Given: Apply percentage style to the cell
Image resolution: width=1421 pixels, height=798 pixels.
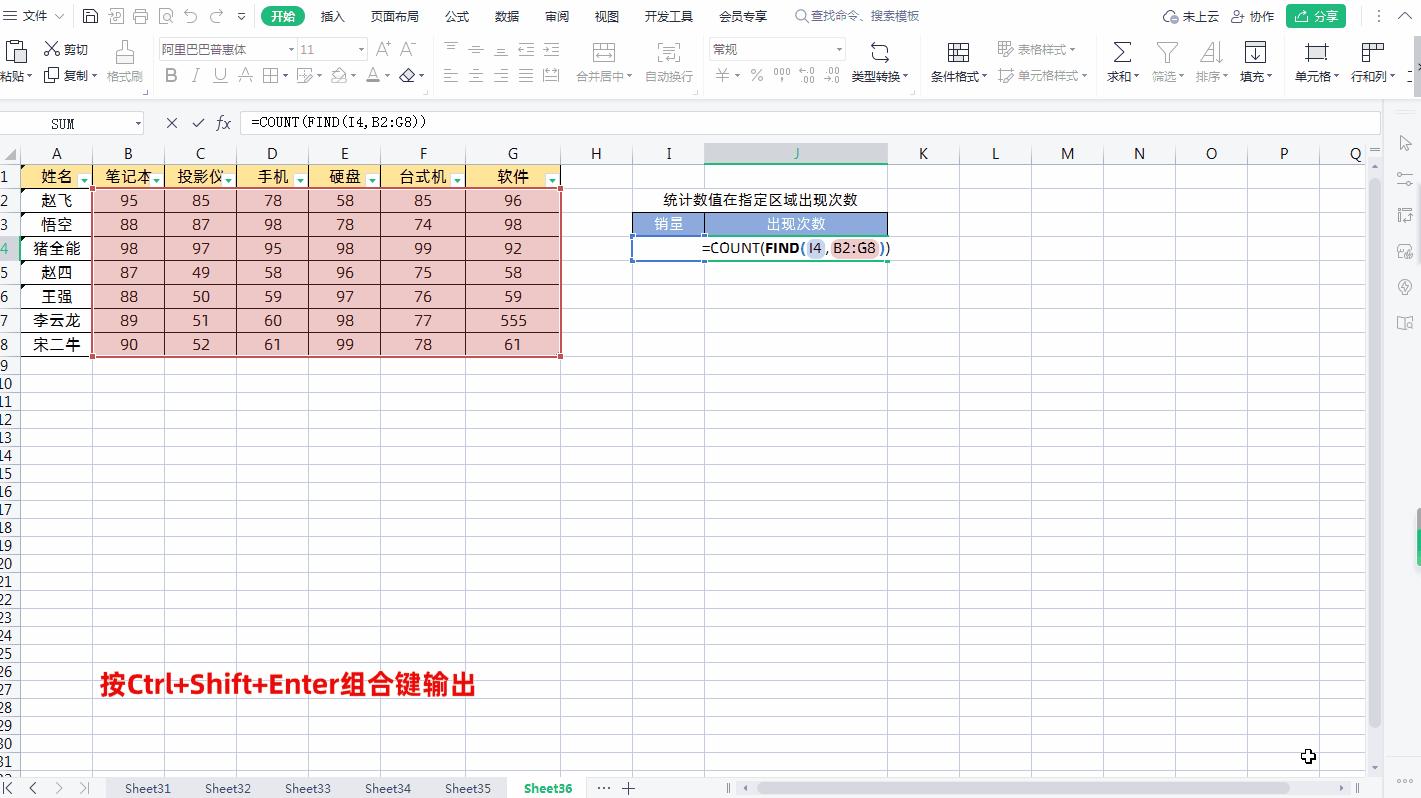Looking at the screenshot, I should point(757,73).
